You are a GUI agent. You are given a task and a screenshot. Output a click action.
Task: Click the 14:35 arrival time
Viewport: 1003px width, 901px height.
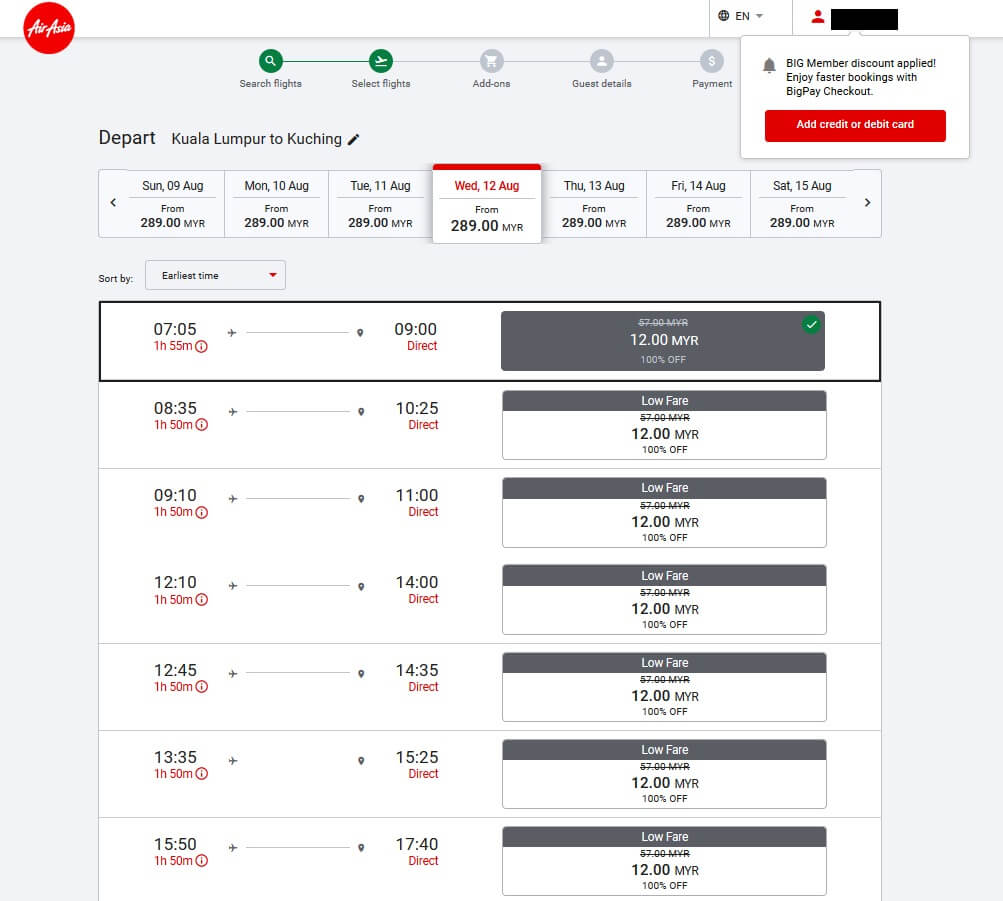pyautogui.click(x=417, y=670)
